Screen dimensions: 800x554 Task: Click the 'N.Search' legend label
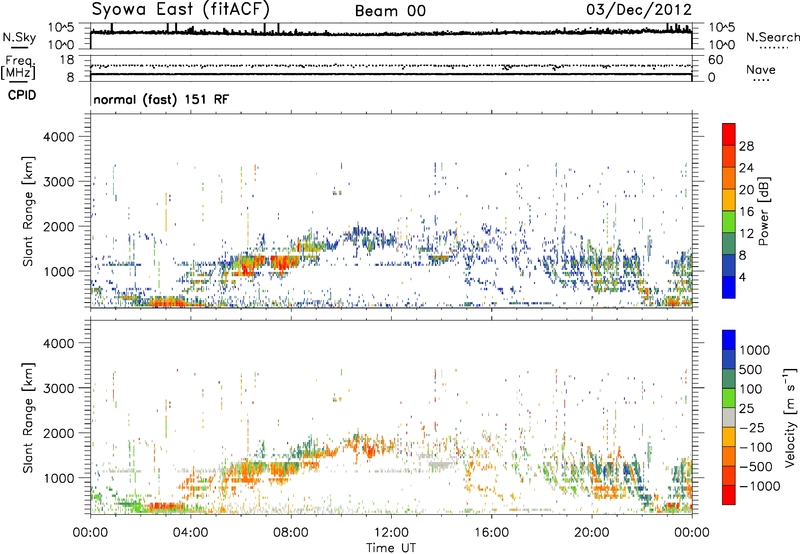pos(772,37)
